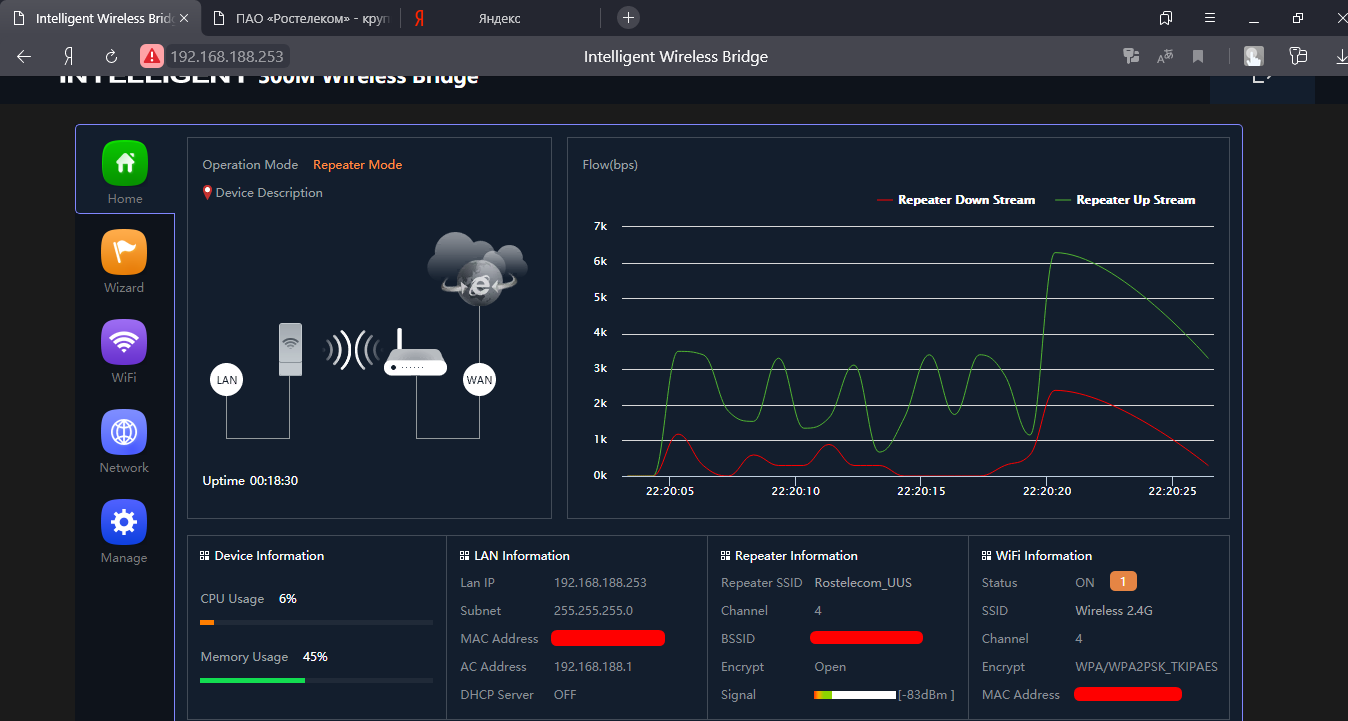Go to Network settings in sidebar
The height and width of the screenshot is (721, 1348).
124,433
